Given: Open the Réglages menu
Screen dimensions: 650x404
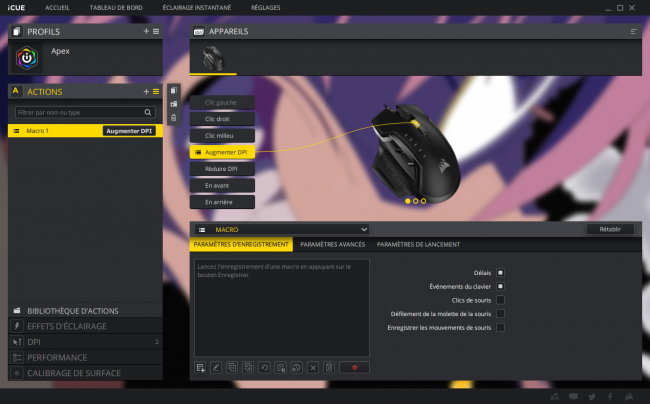Looking at the screenshot, I should (x=265, y=7).
